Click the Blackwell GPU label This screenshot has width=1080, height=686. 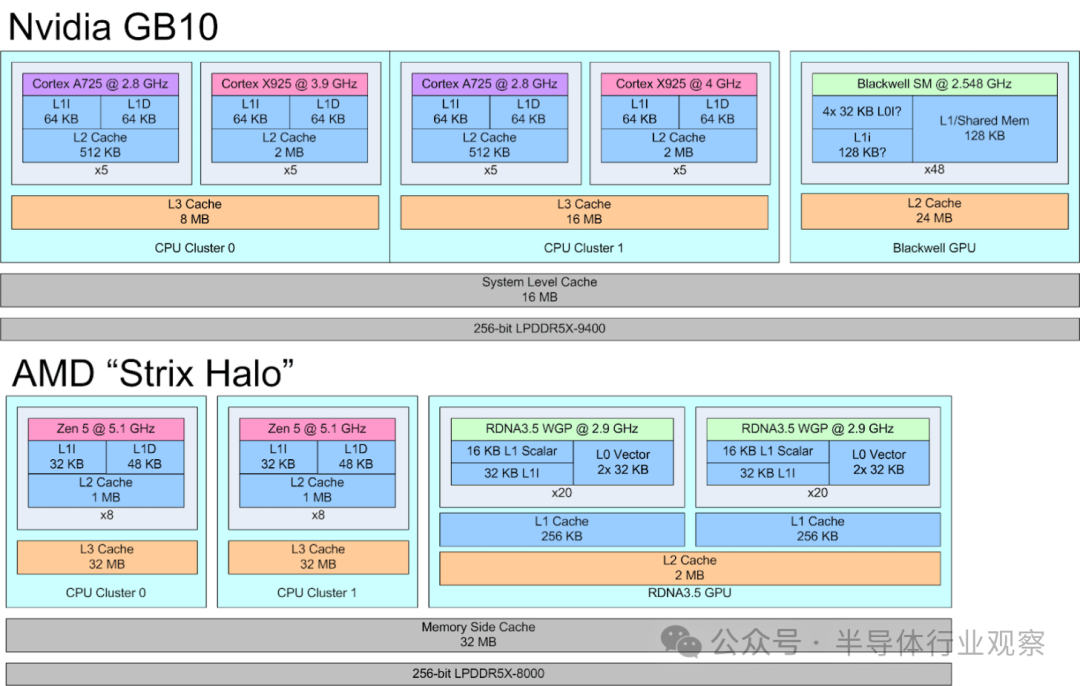[x=933, y=247]
